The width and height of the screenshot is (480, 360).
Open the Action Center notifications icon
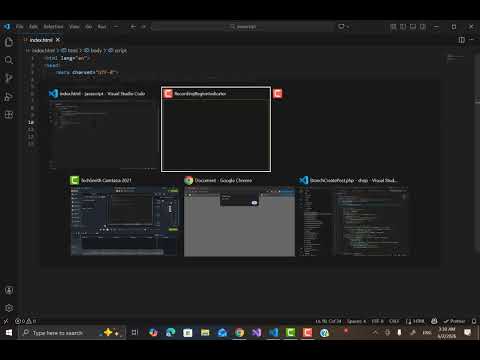(468, 333)
